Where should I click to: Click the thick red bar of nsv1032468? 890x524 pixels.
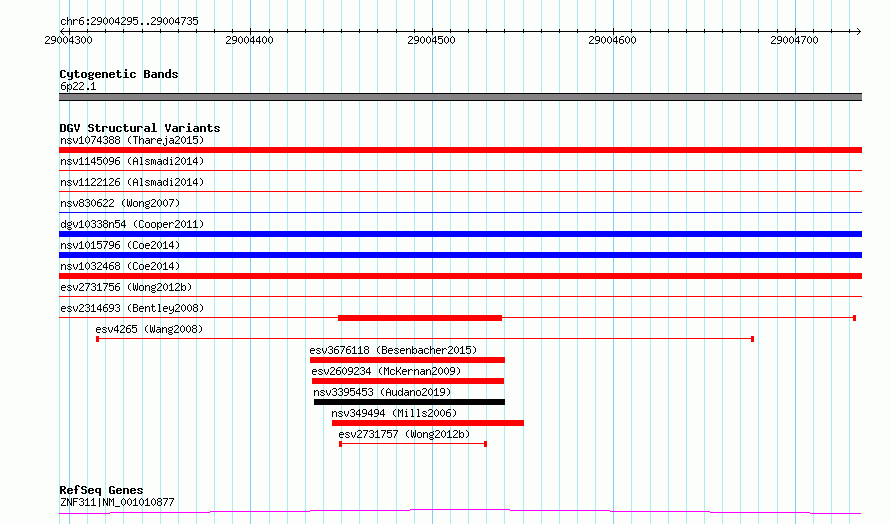[460, 276]
